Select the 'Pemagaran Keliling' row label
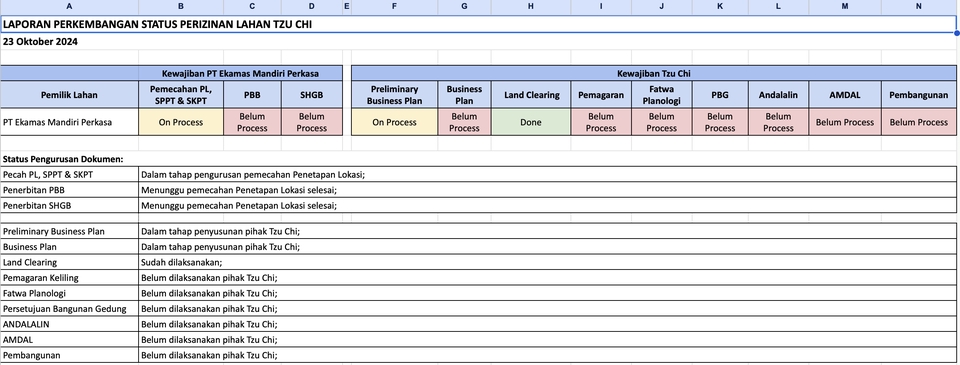Image resolution: width=960 pixels, height=365 pixels. pos(69,277)
